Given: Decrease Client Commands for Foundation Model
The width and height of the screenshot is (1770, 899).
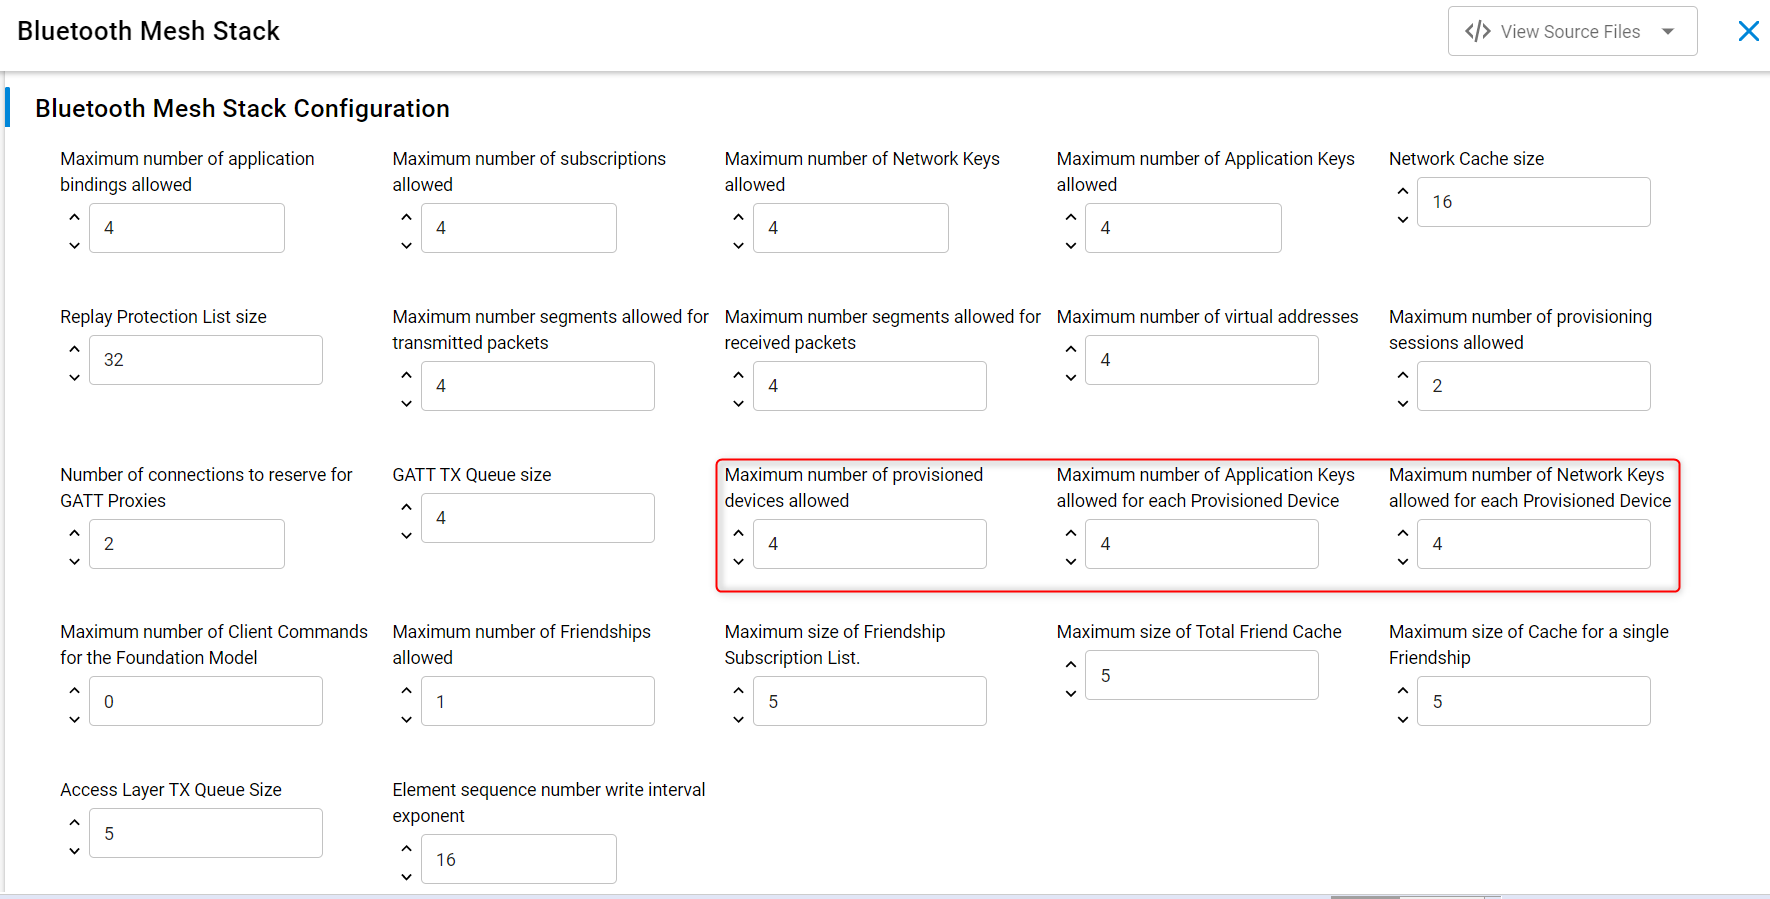Looking at the screenshot, I should coord(74,719).
